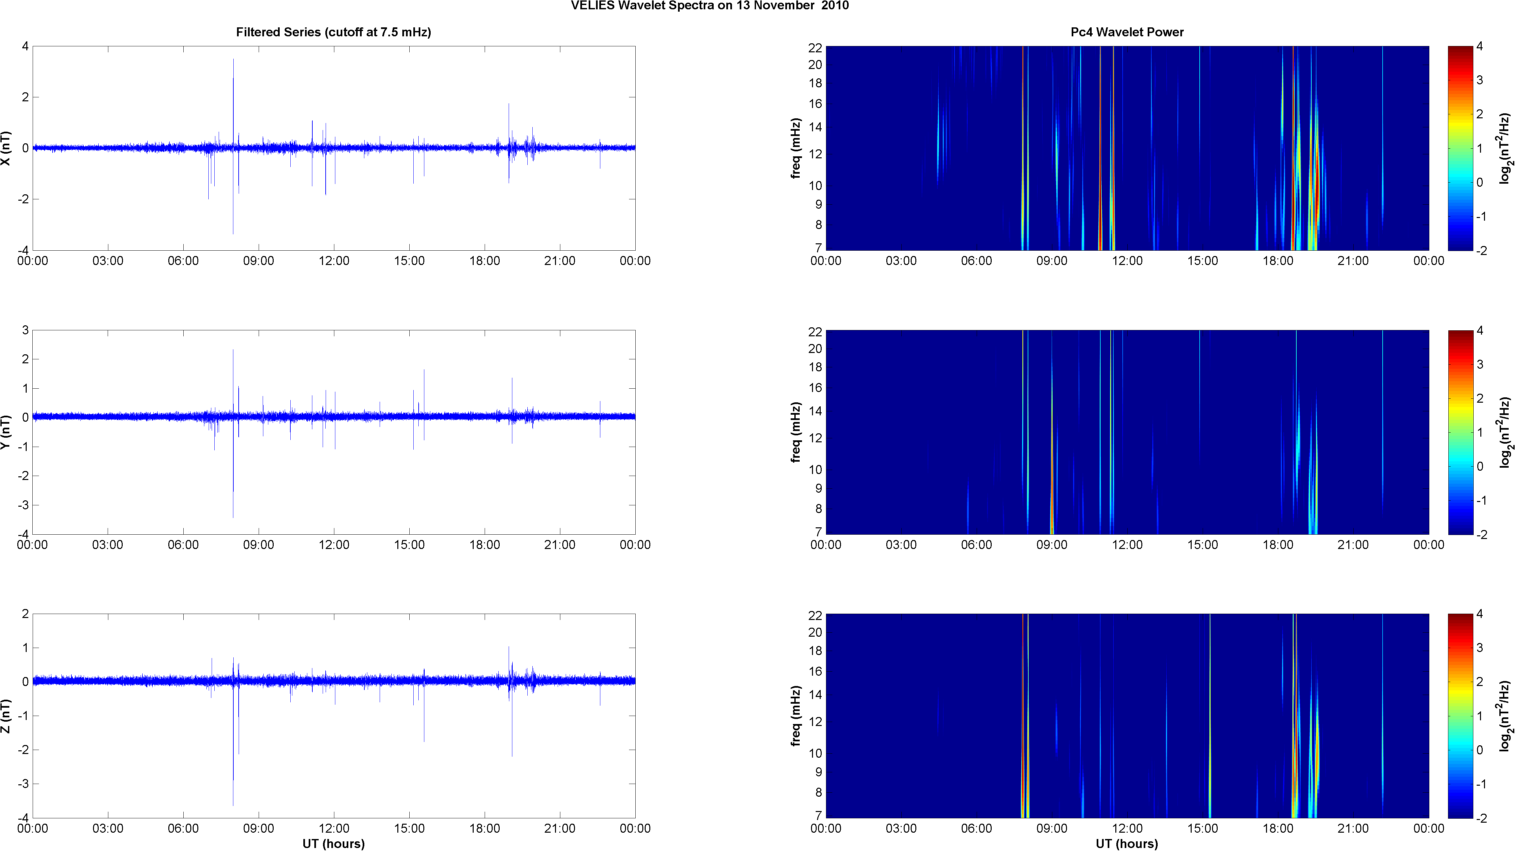This screenshot has height=851, width=1515.
Task: Click the 12:00 tick below Z series plot
Action: [334, 828]
